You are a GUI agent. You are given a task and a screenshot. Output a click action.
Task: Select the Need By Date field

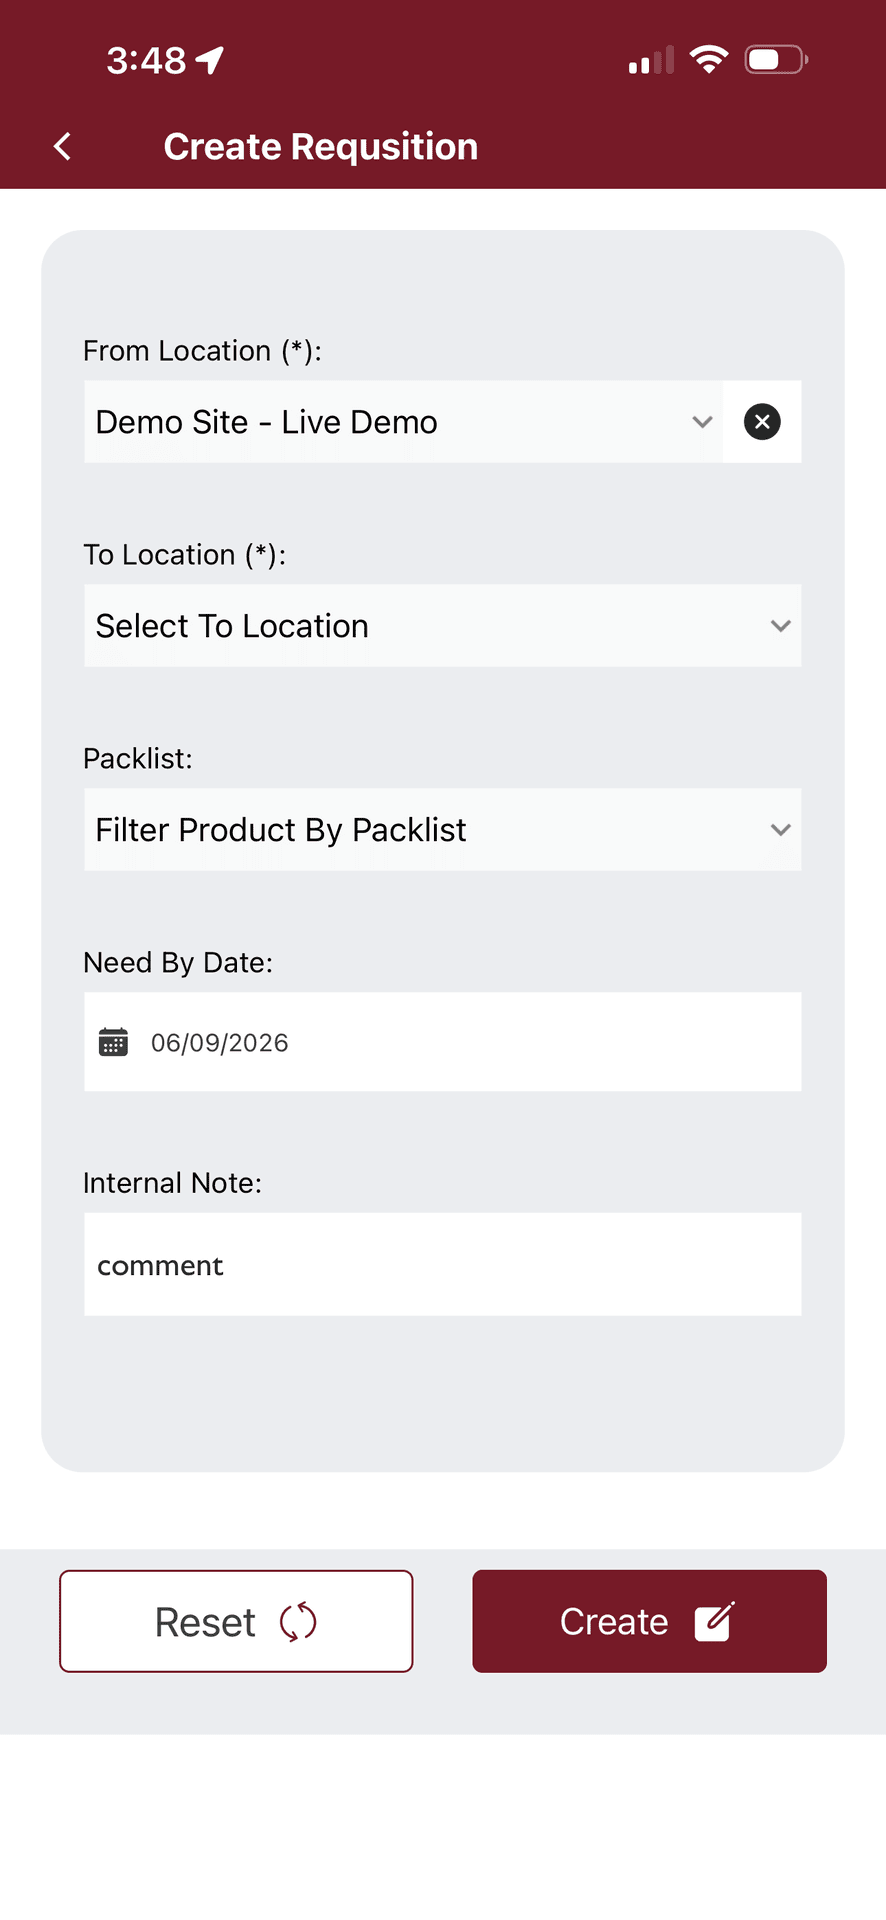pos(443,1042)
